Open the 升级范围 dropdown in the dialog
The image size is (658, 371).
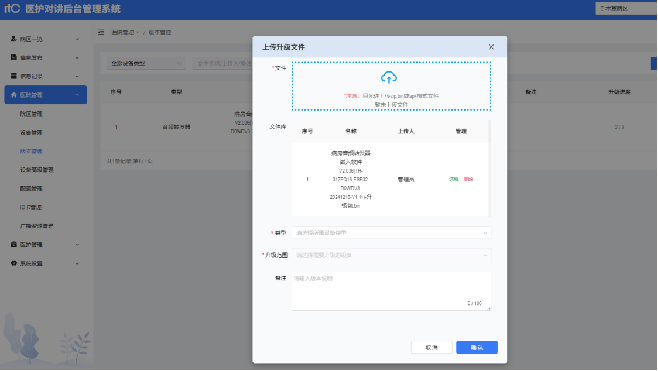[x=392, y=255]
